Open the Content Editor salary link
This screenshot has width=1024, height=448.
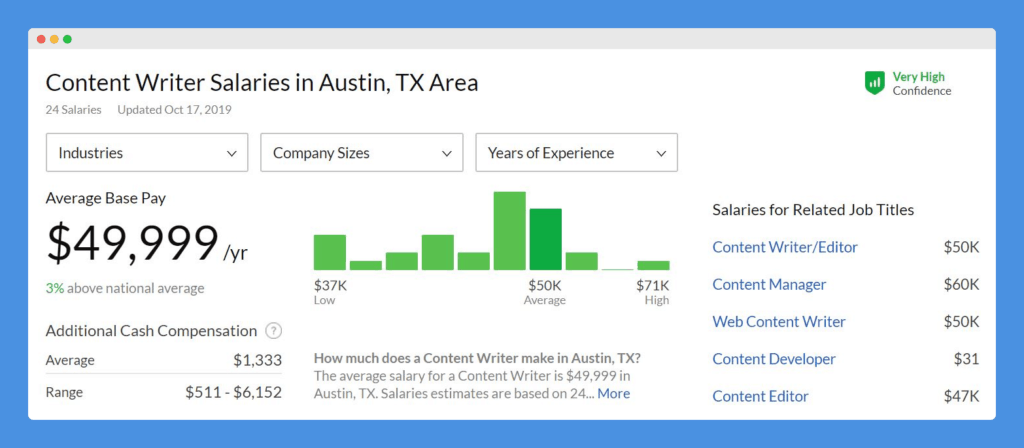pyautogui.click(x=760, y=396)
